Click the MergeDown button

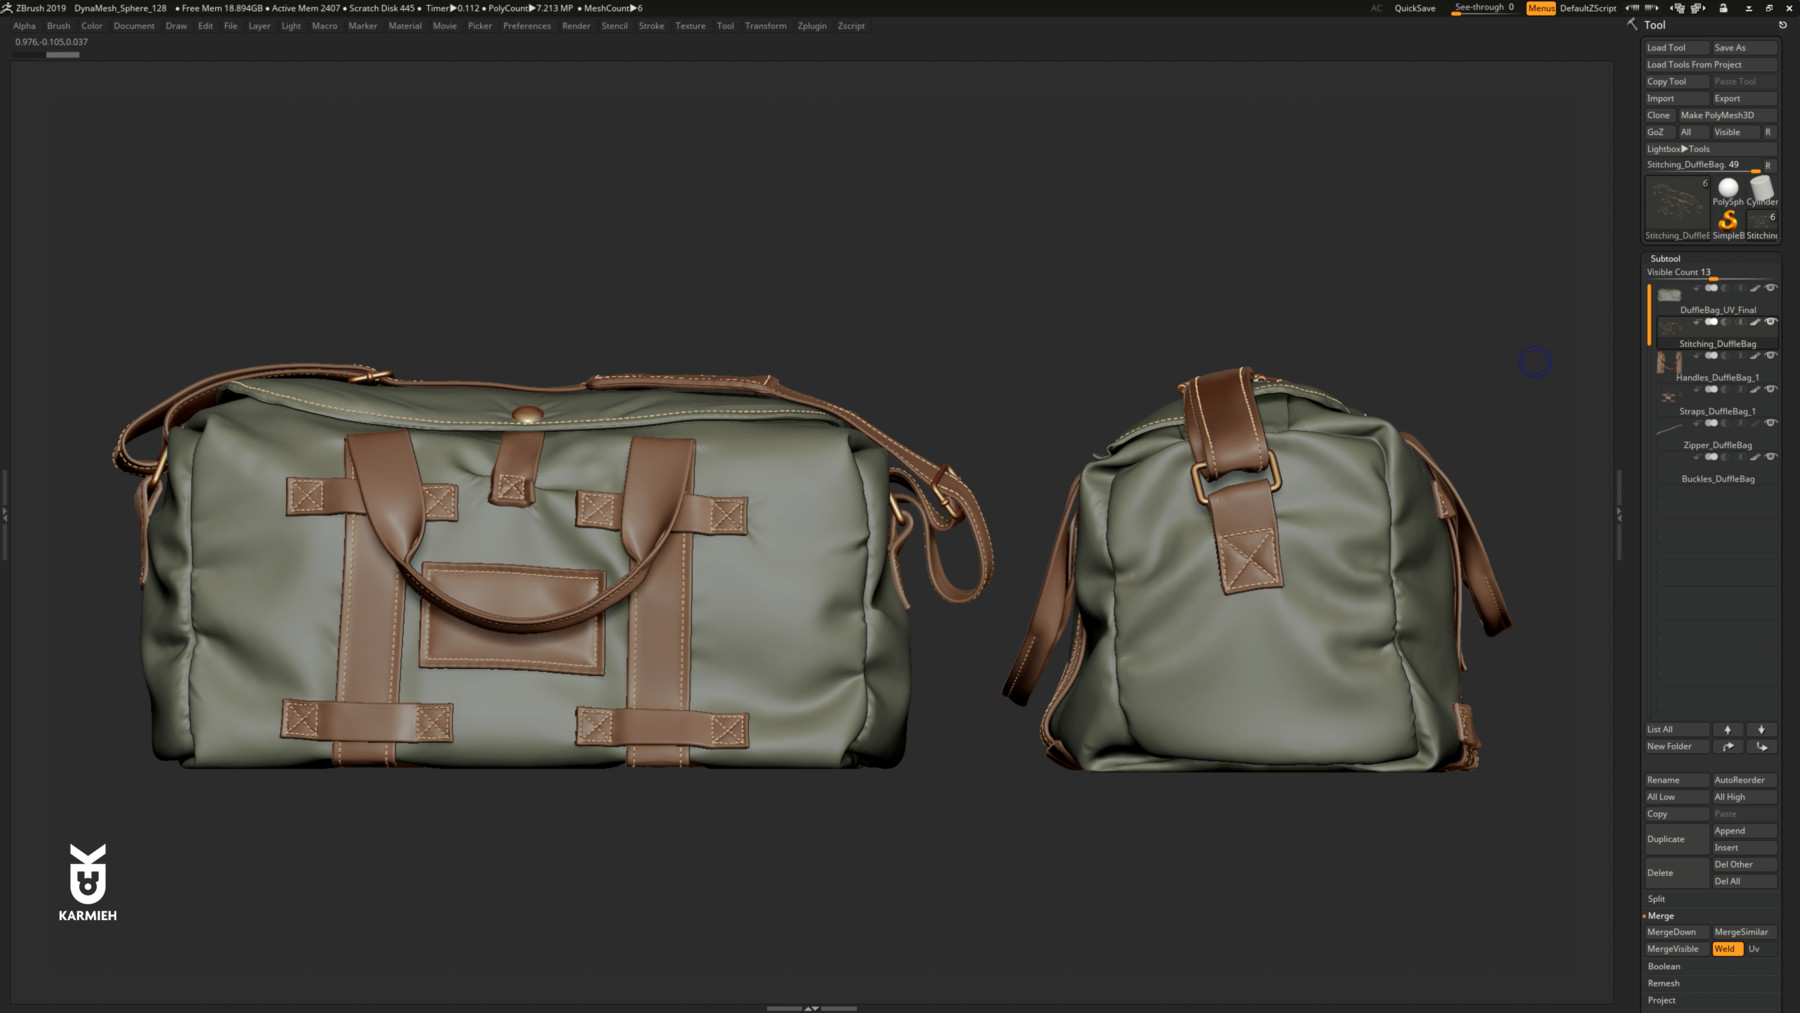(x=1677, y=932)
